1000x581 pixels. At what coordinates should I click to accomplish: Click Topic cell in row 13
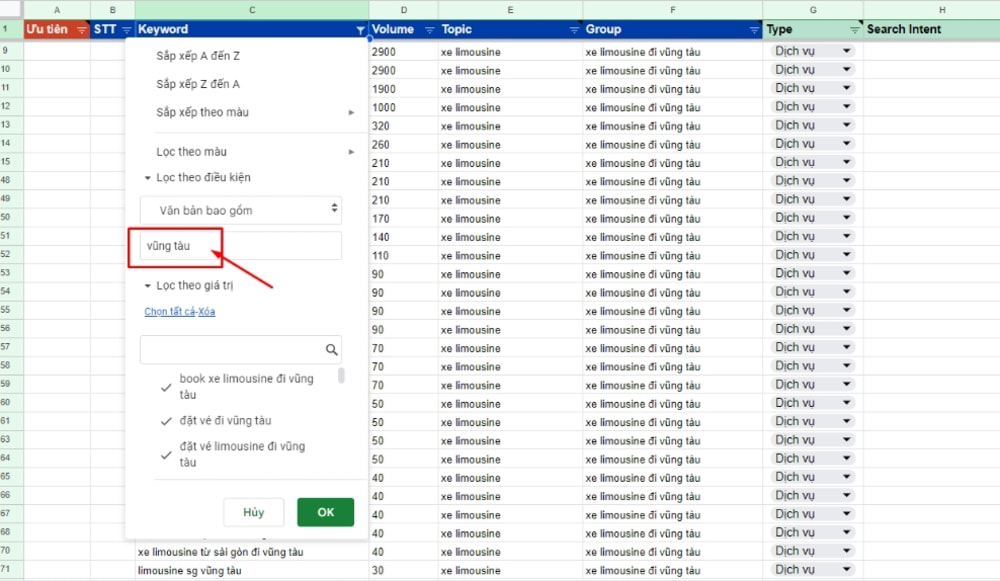click(510, 126)
